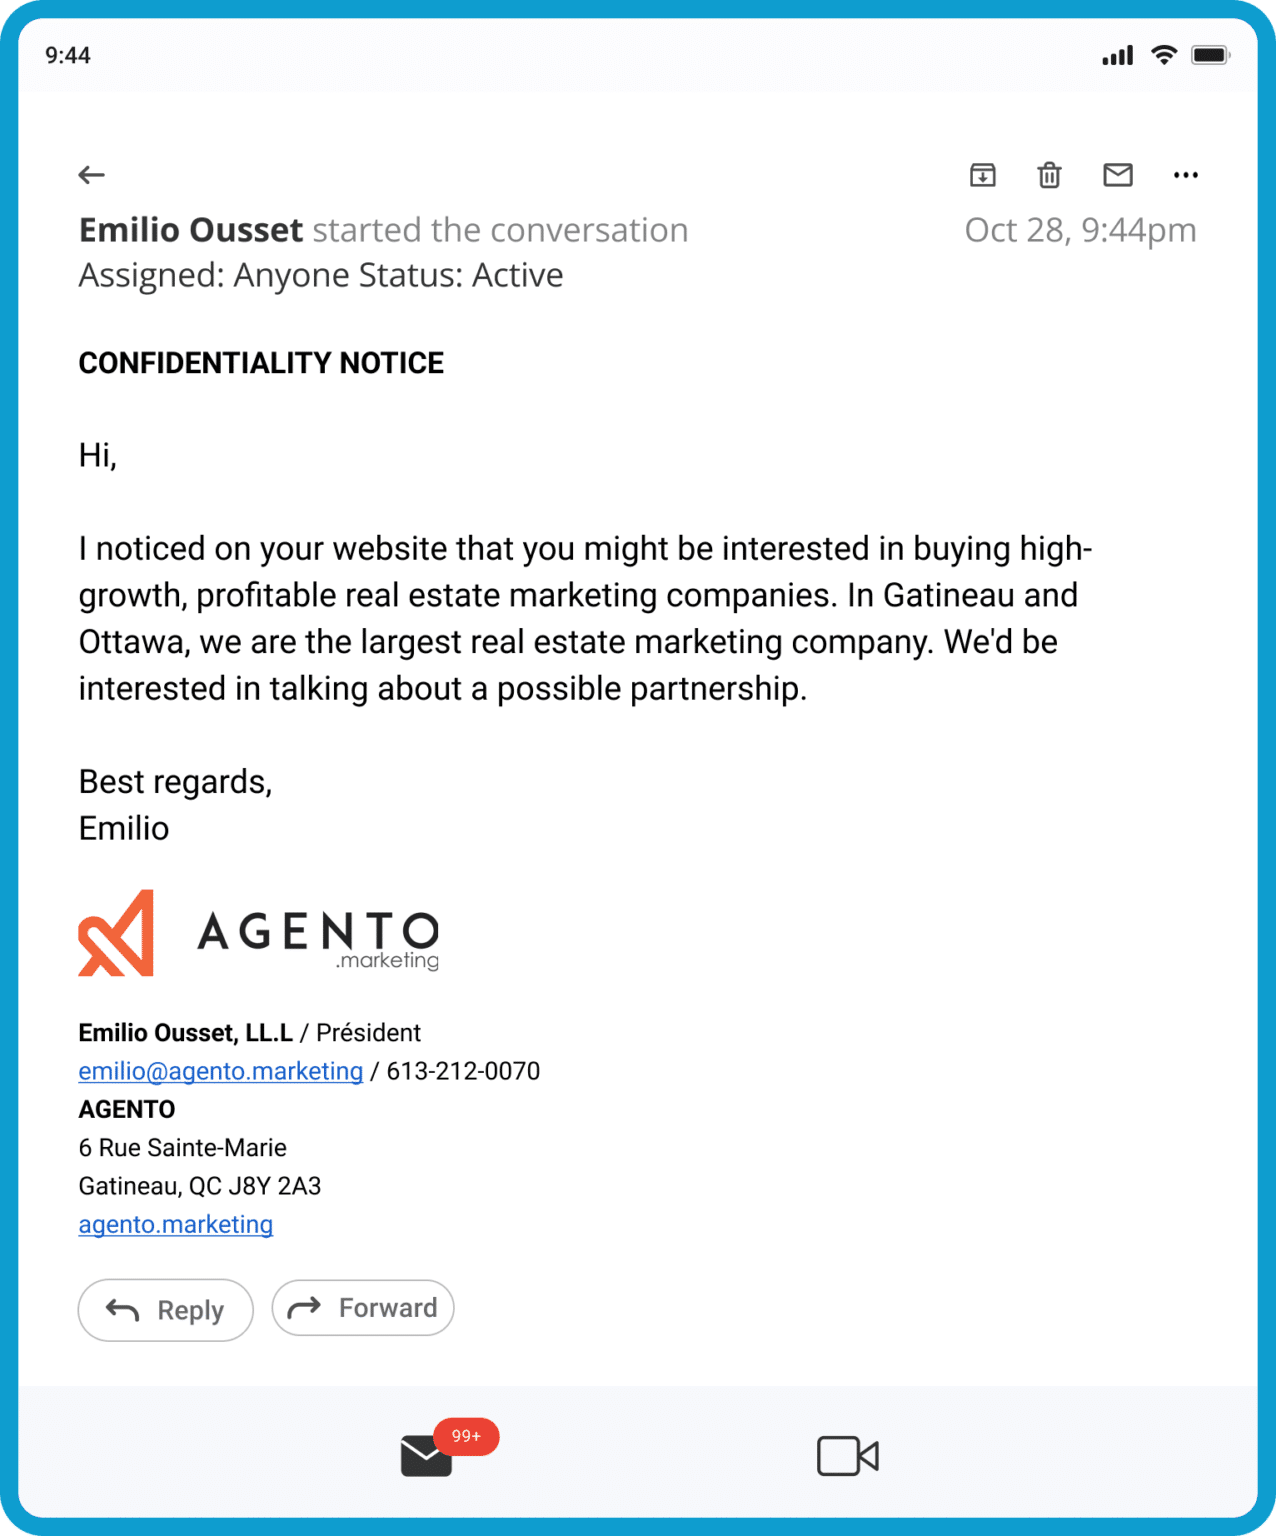1276x1536 pixels.
Task: Visit the agento.marketing website link
Action: pos(176,1224)
